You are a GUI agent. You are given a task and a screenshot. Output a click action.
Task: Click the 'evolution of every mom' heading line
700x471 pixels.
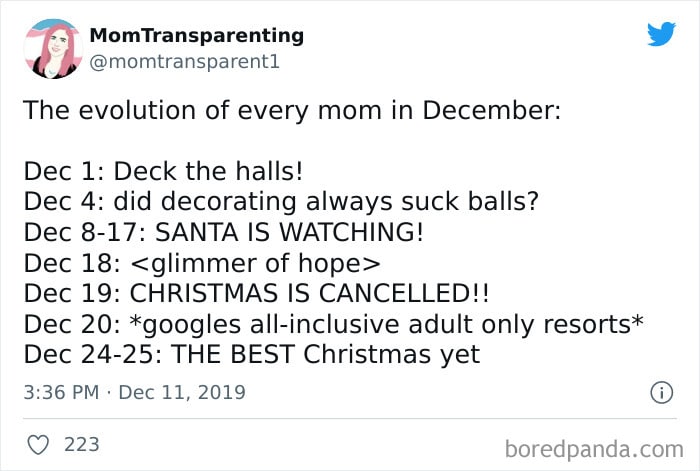tap(292, 110)
